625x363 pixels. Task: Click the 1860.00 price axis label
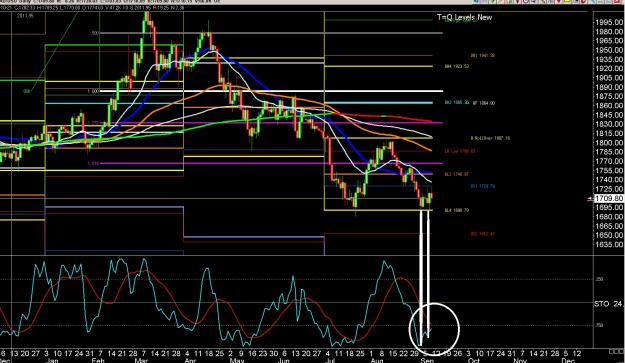click(610, 106)
